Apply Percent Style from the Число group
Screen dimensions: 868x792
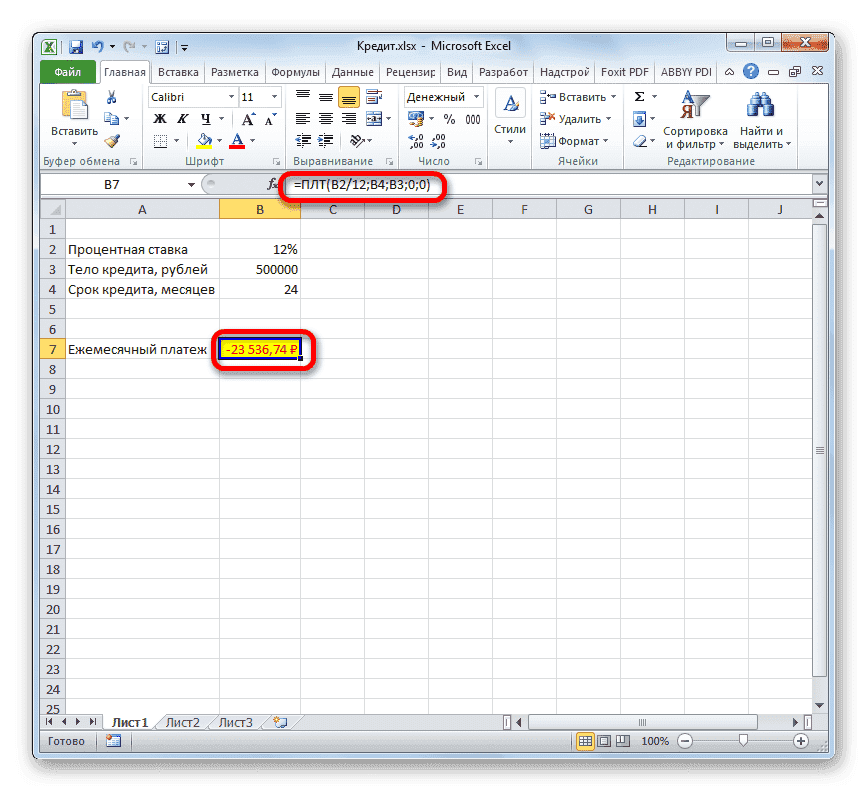tap(450, 118)
